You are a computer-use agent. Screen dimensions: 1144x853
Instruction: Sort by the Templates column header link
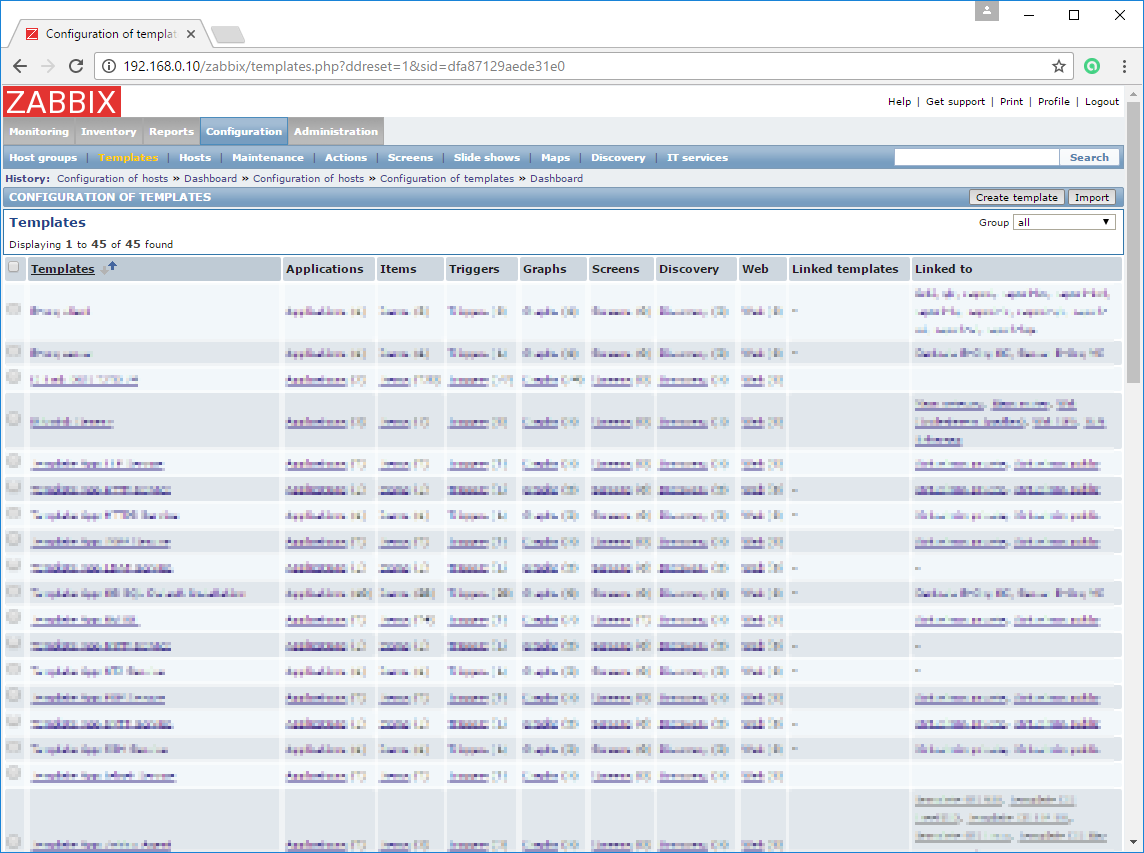coord(63,269)
